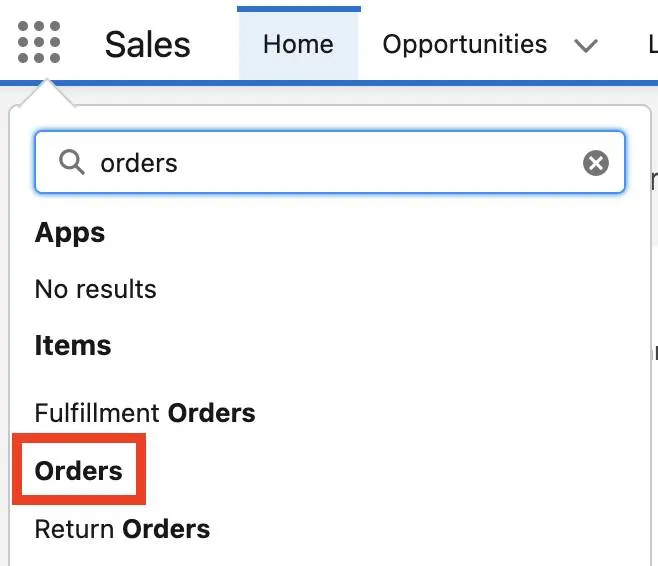Click the Items section heading
Viewport: 658px width, 566px height.
(x=73, y=345)
